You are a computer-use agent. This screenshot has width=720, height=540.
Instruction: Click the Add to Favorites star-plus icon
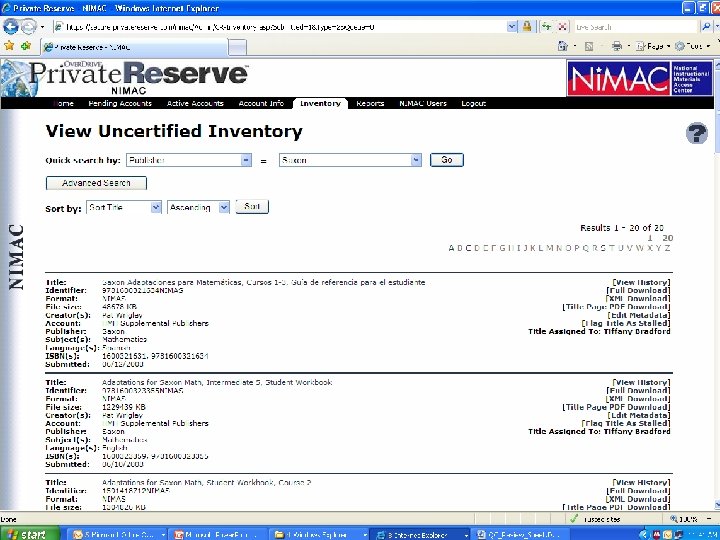click(26, 46)
